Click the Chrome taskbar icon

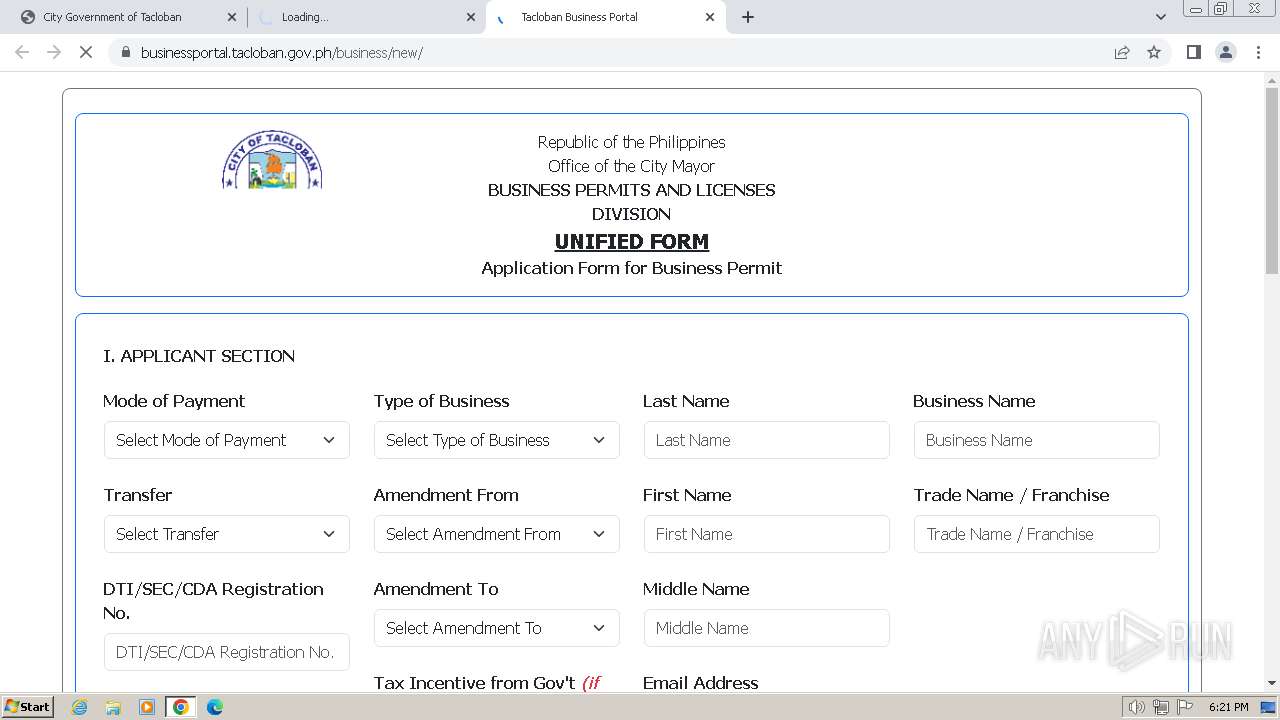coord(181,707)
